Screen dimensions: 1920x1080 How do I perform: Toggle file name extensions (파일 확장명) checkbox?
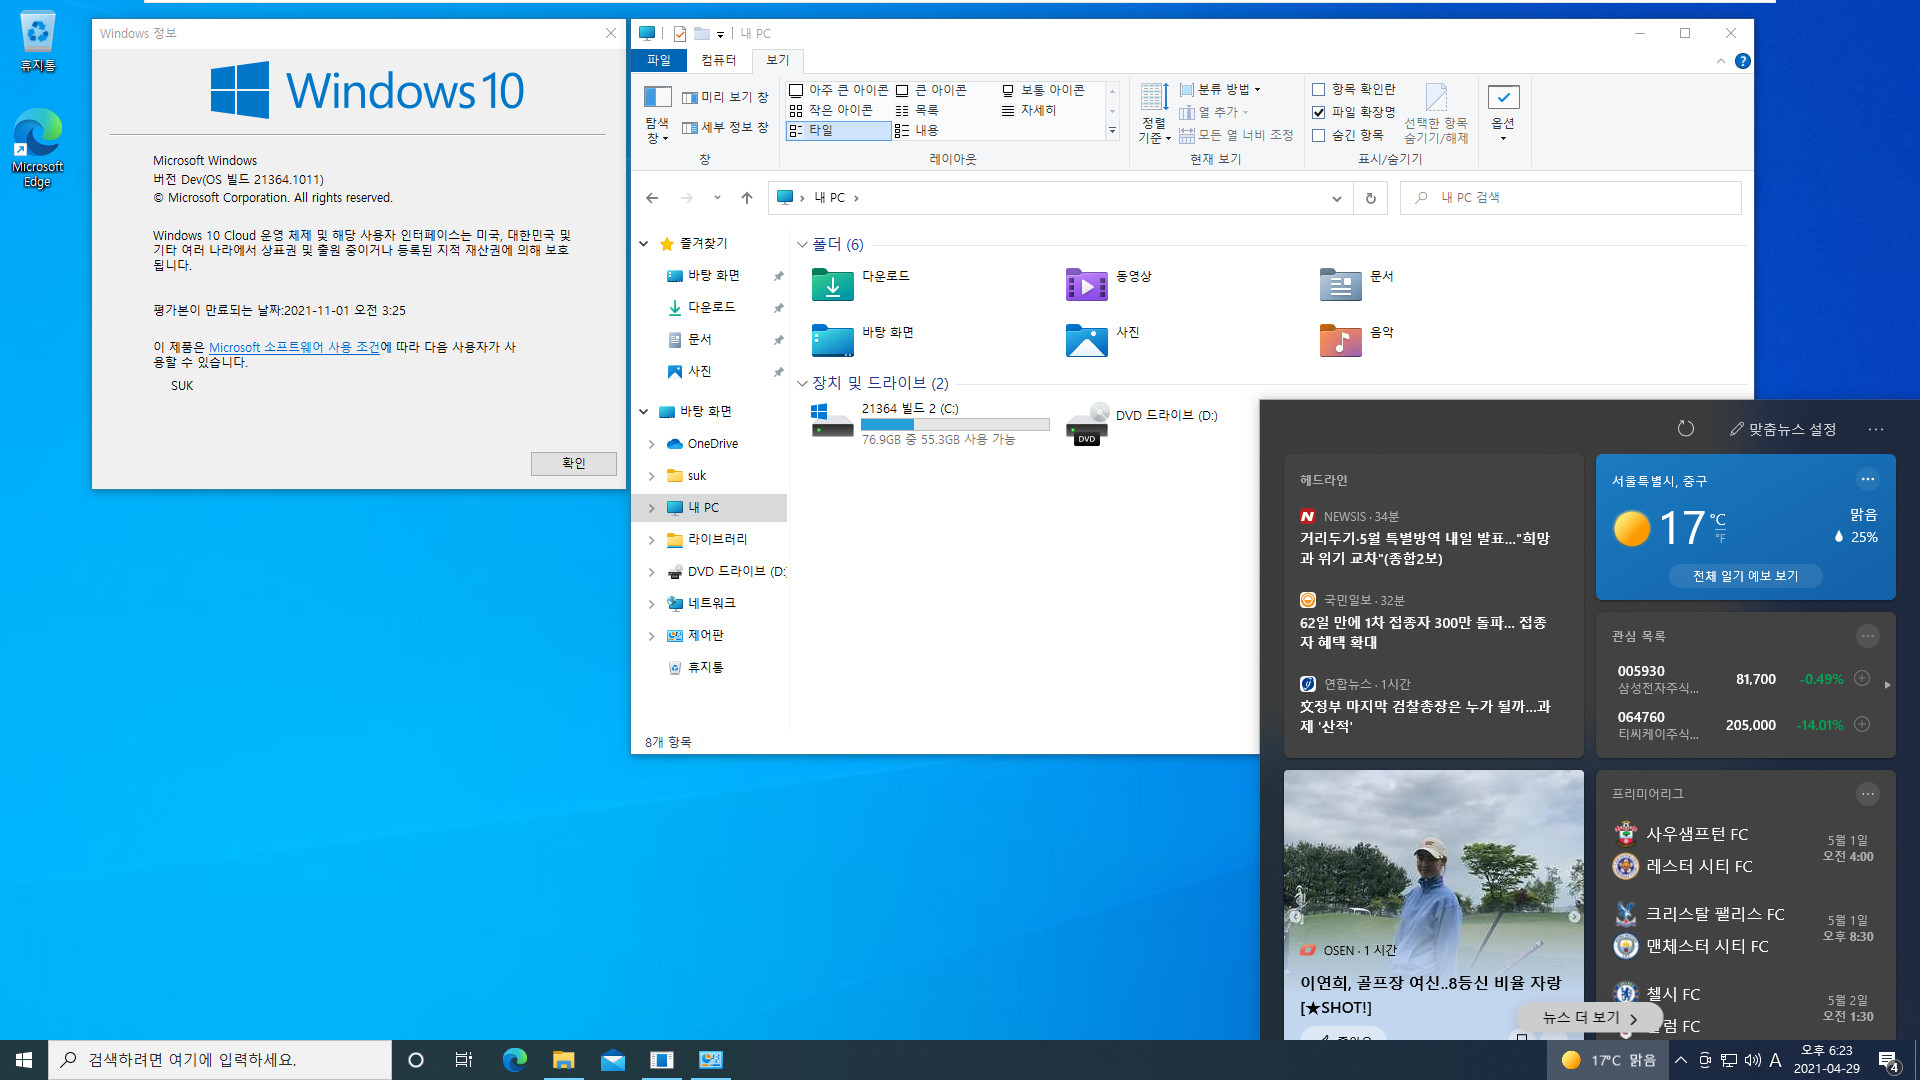point(1318,112)
